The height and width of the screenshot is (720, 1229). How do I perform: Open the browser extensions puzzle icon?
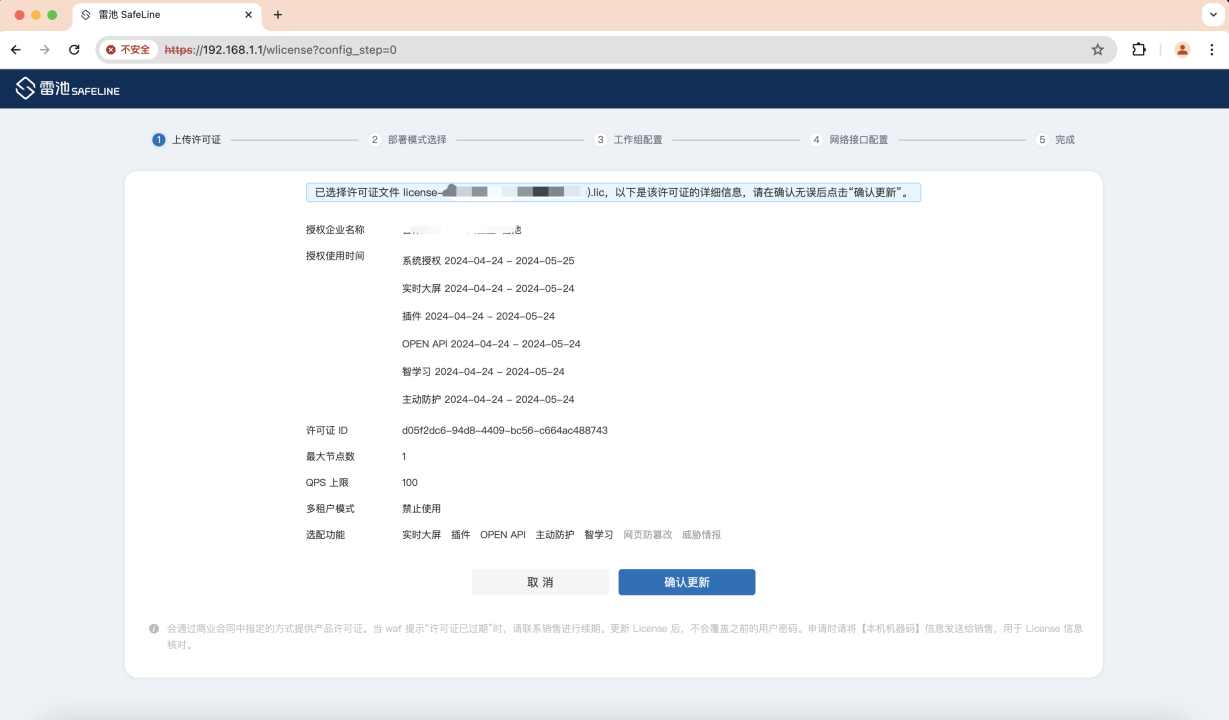click(1139, 50)
